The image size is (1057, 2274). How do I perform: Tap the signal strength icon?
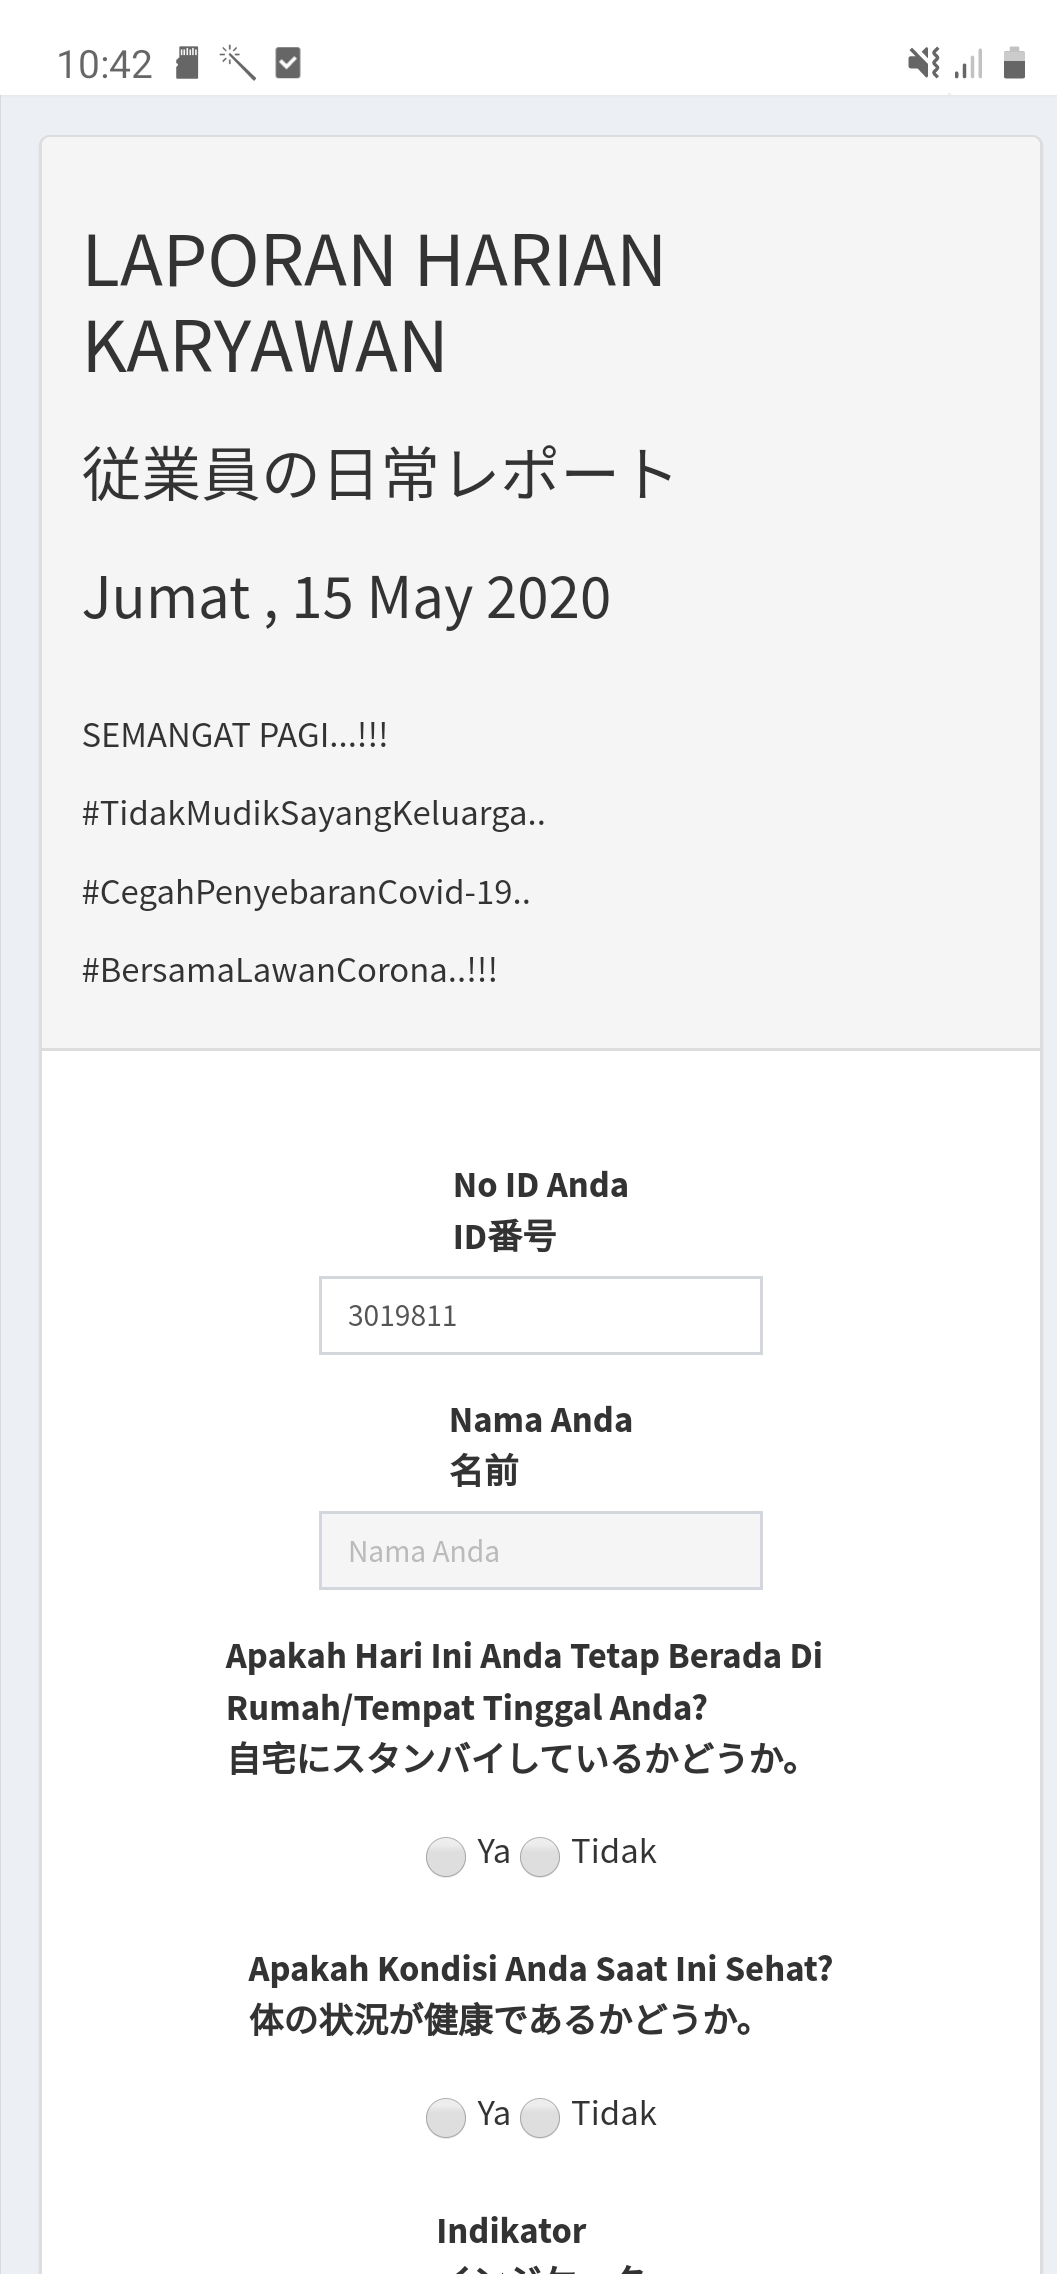click(969, 64)
